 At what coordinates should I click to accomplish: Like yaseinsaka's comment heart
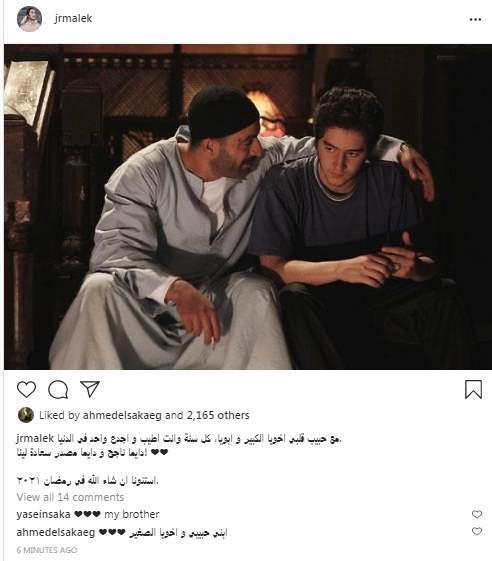click(477, 514)
